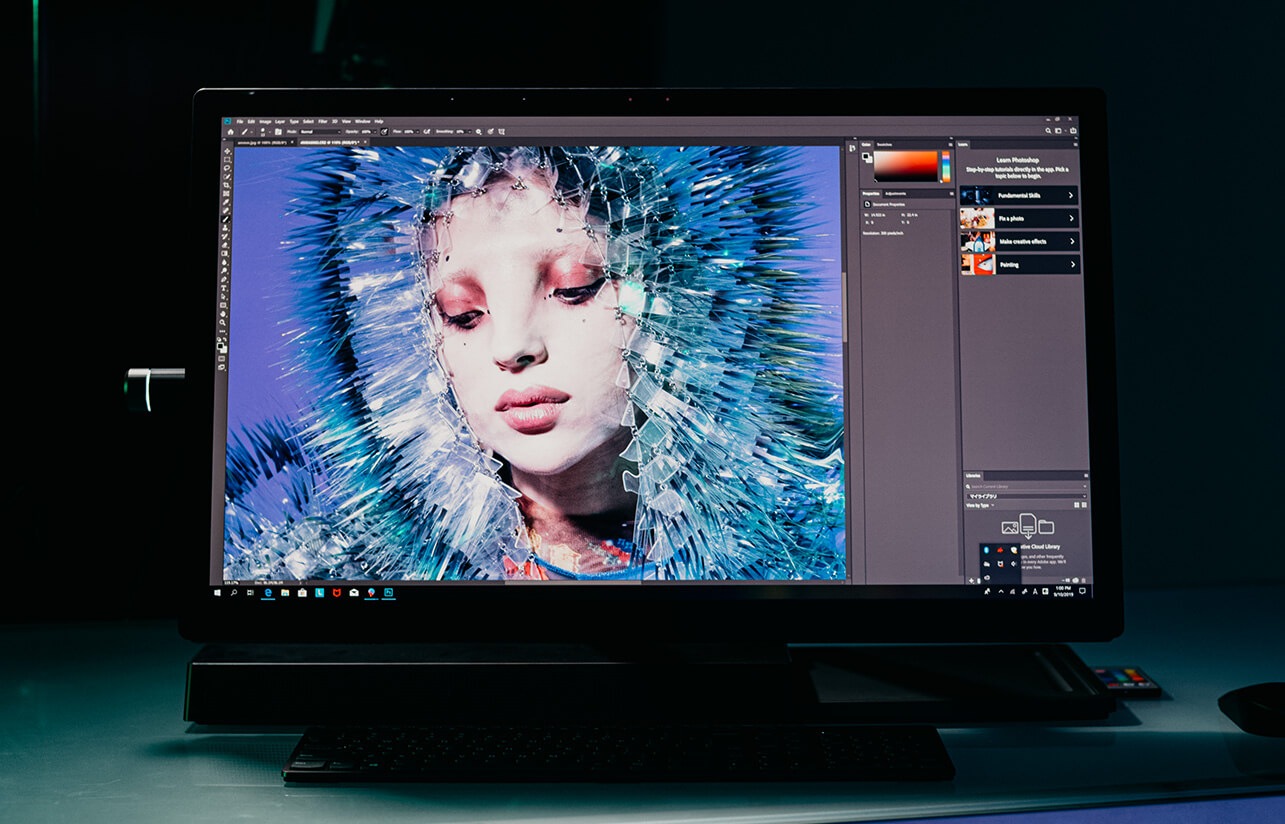Open the brush Mode dropdown
The image size is (1285, 824).
click(x=321, y=132)
